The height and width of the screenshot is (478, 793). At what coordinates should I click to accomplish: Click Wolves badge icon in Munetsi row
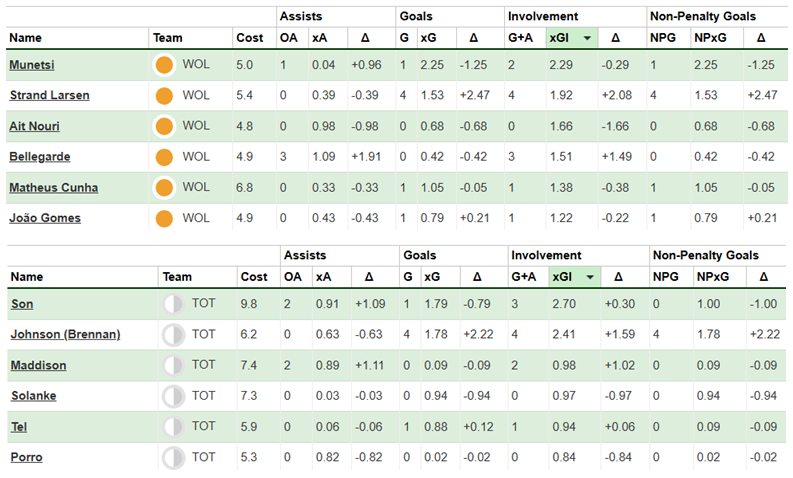pos(165,66)
